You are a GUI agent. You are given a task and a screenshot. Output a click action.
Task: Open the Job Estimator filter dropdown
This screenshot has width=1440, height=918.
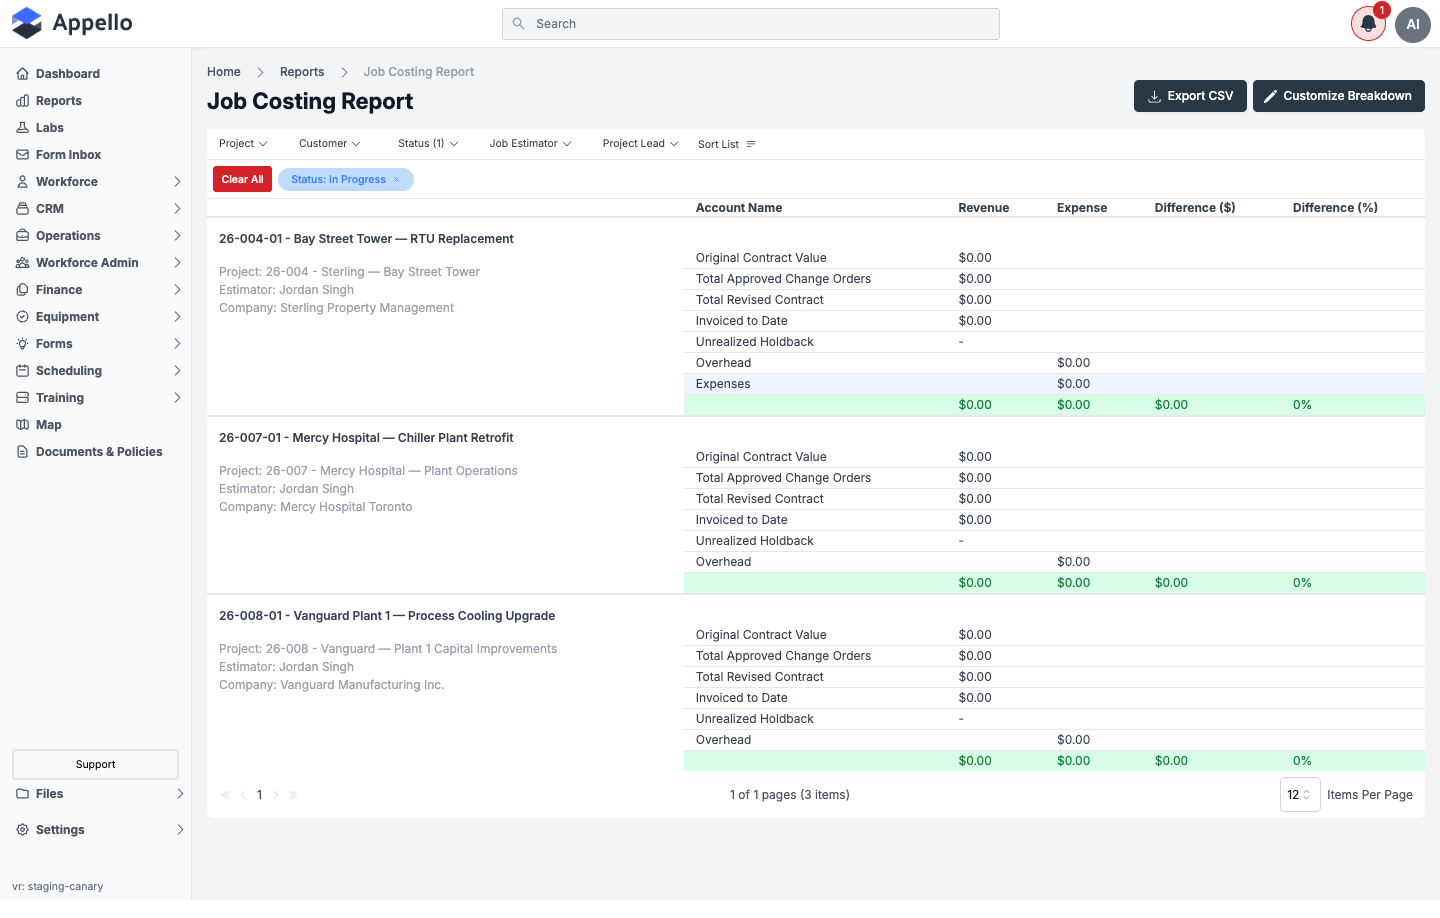[530, 144]
